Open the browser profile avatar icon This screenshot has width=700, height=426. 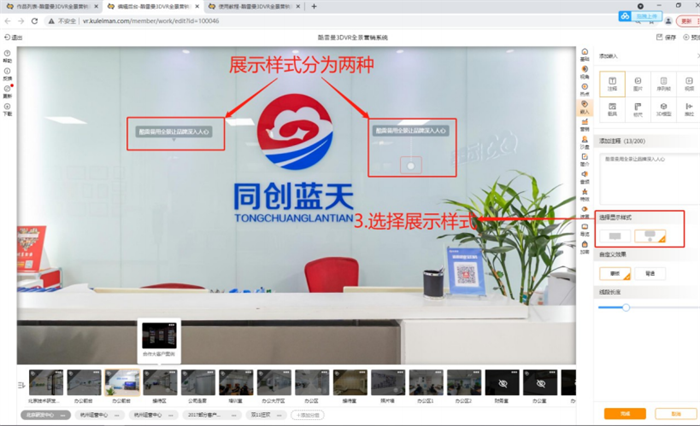tap(668, 21)
